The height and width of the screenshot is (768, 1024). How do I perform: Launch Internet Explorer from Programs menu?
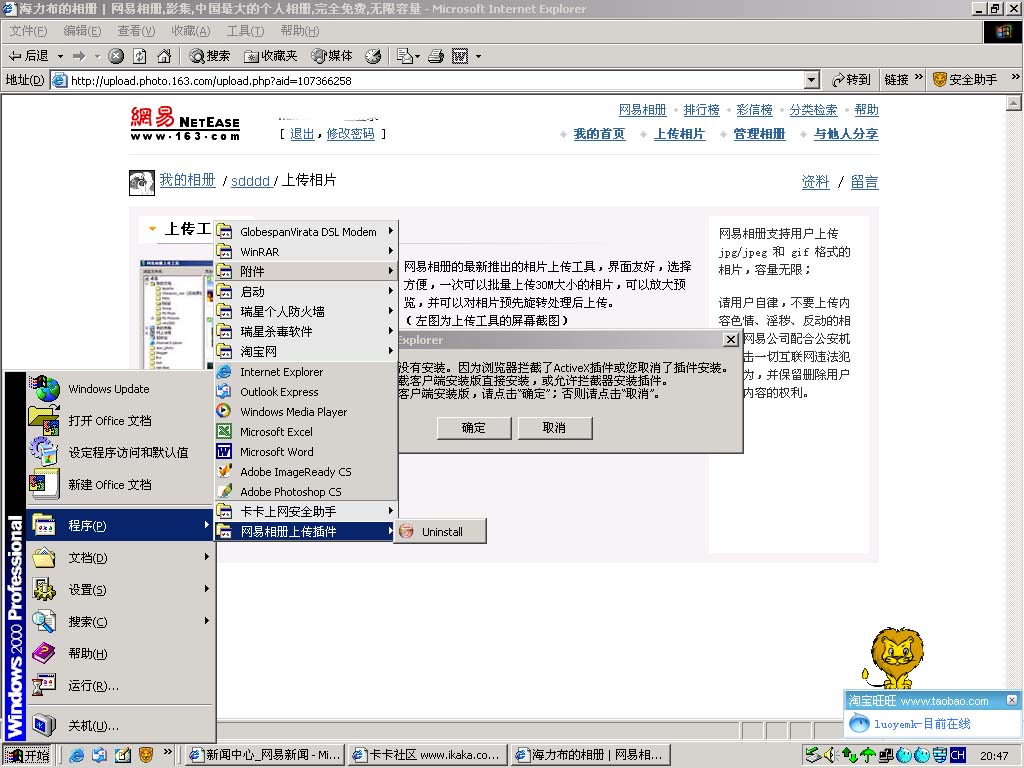point(306,372)
